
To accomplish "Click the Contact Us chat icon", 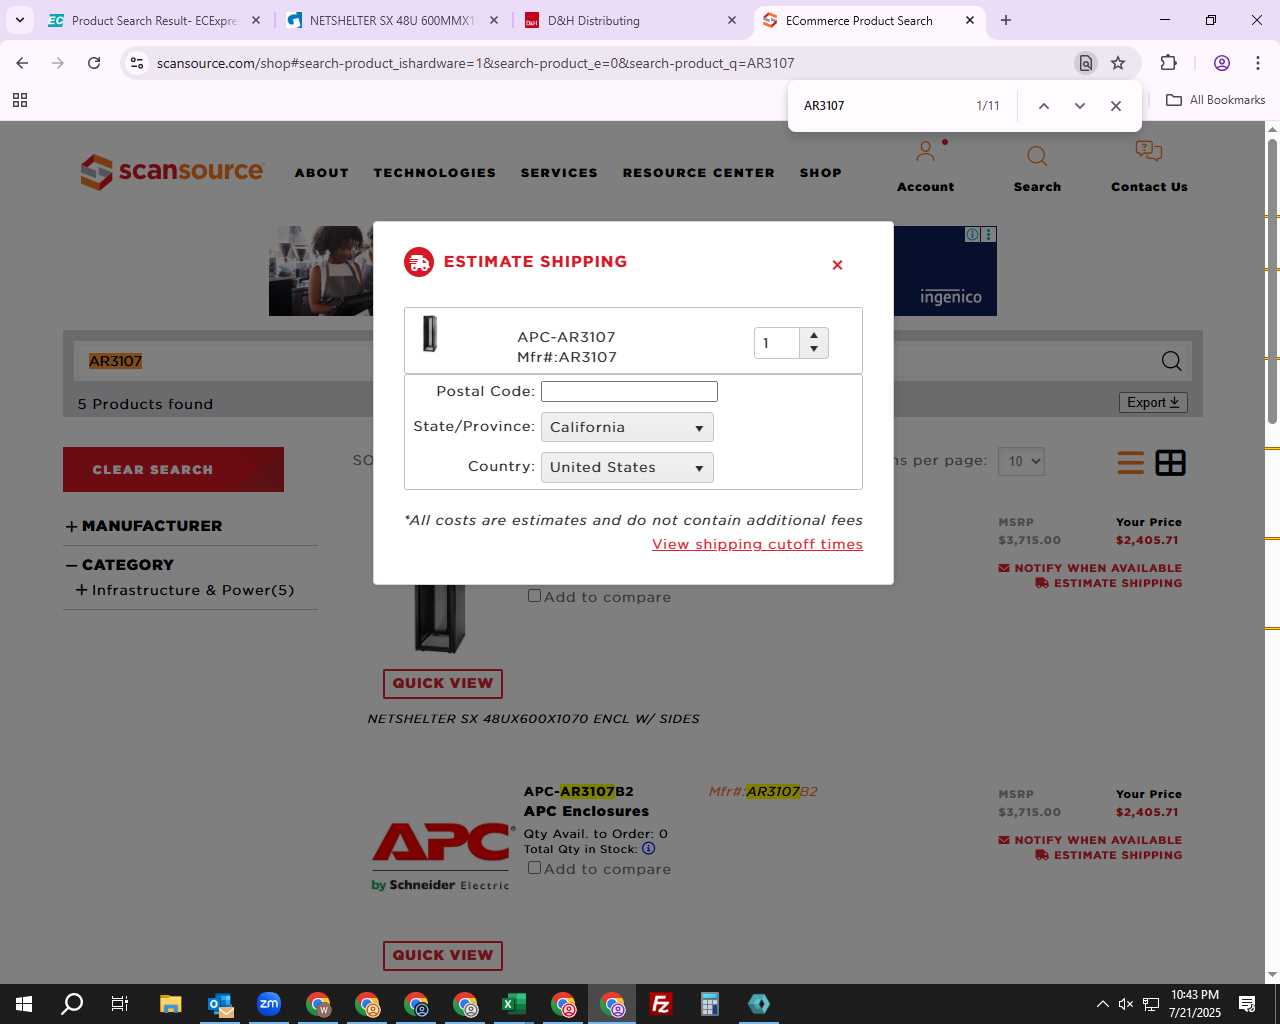I will [1149, 151].
